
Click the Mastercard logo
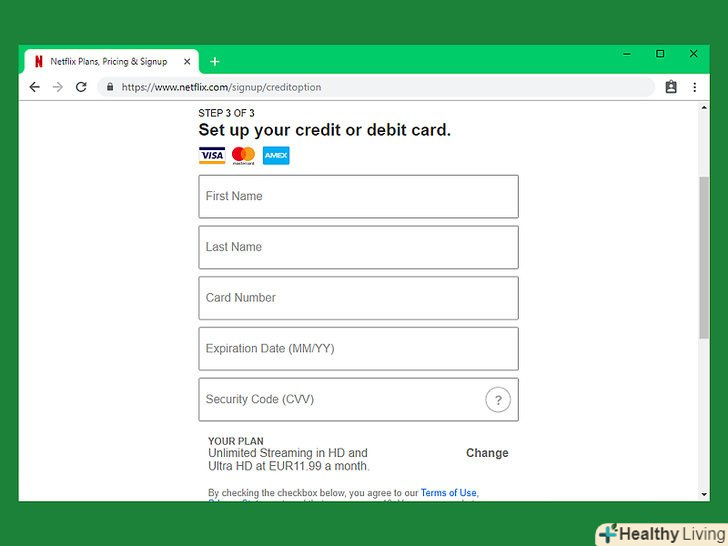click(243, 156)
